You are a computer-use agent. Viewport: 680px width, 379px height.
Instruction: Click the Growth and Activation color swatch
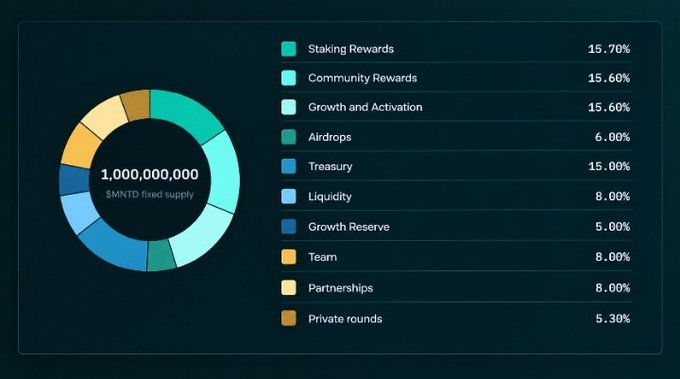click(288, 107)
